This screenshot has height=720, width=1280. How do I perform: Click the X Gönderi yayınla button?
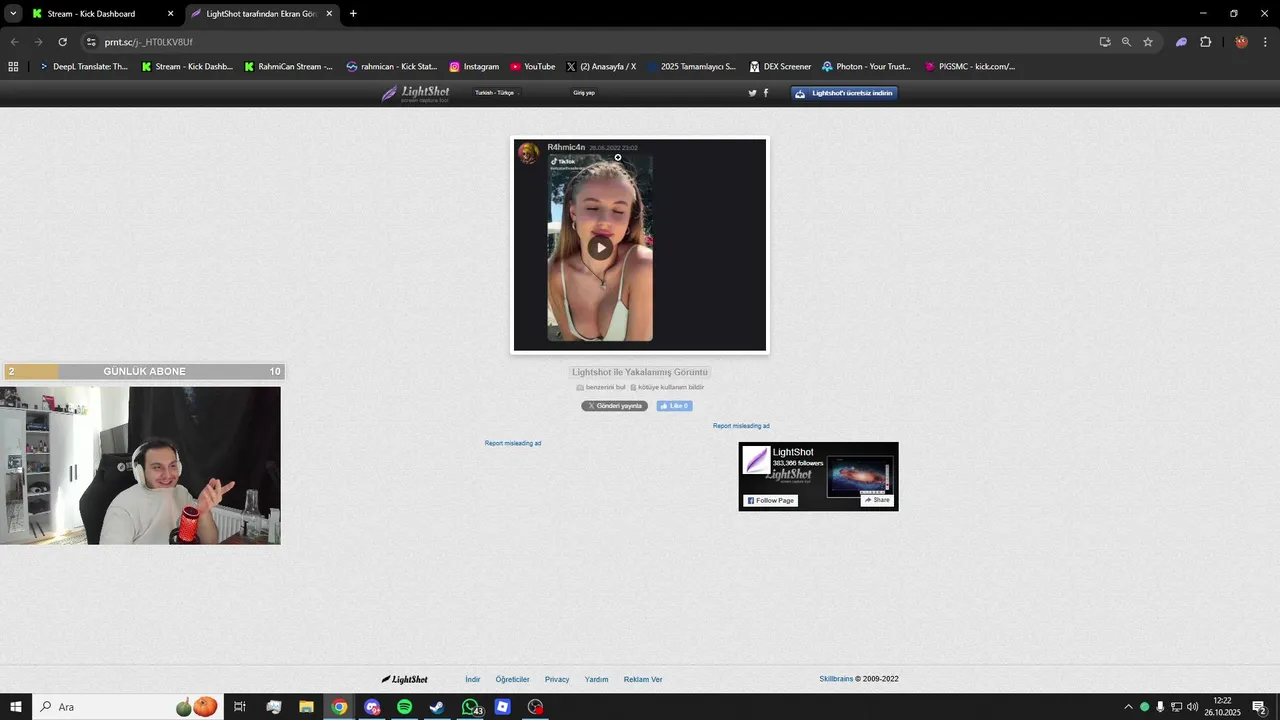click(x=615, y=406)
